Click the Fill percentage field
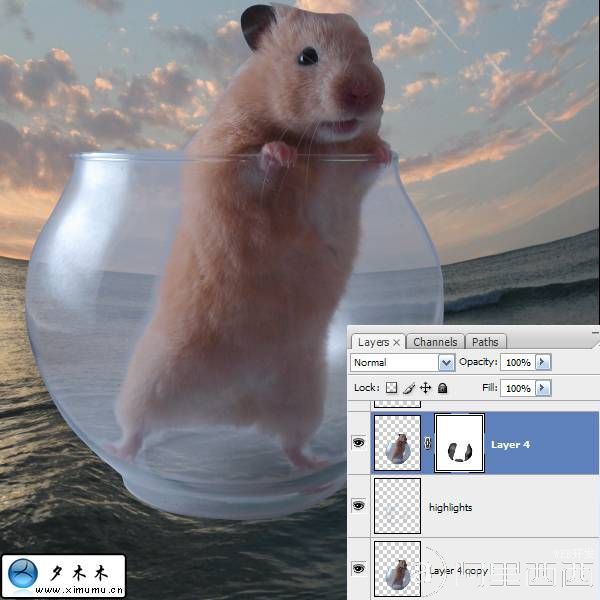This screenshot has width=600, height=600. [518, 388]
